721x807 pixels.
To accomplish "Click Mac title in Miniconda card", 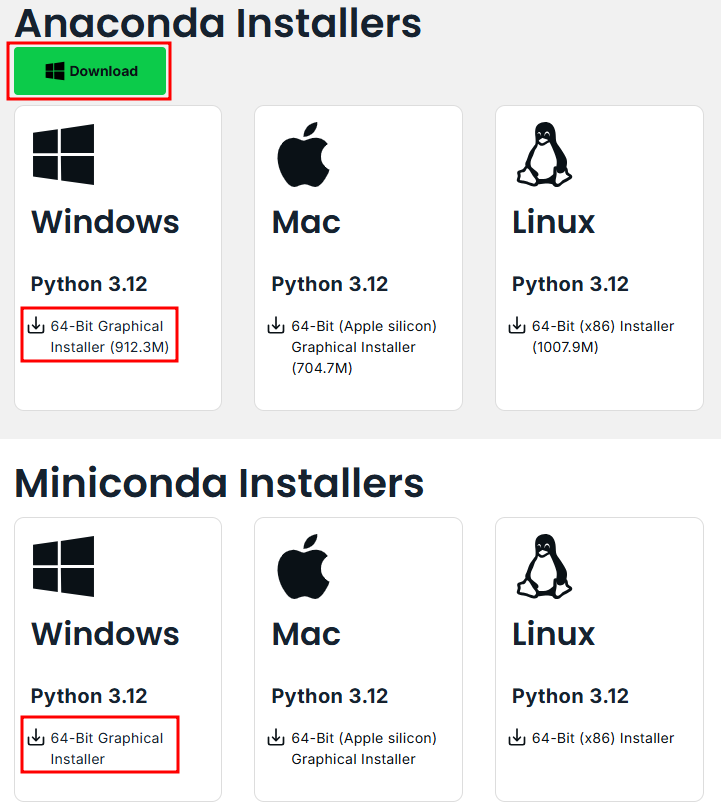I will 306,634.
